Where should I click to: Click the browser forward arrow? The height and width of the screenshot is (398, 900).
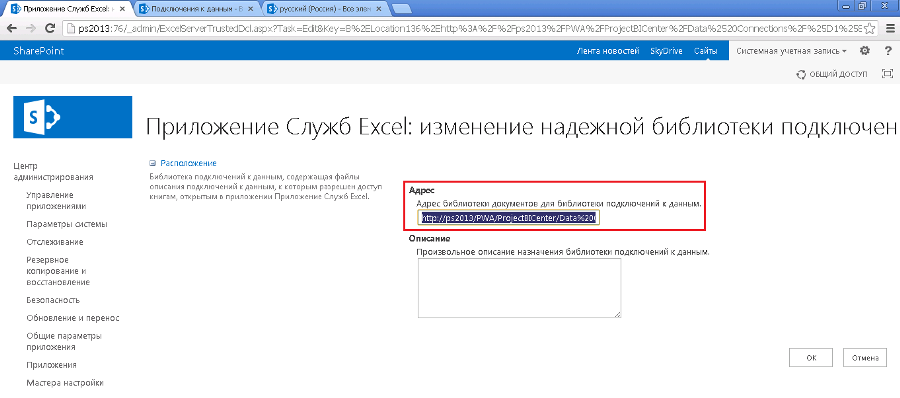(30, 28)
